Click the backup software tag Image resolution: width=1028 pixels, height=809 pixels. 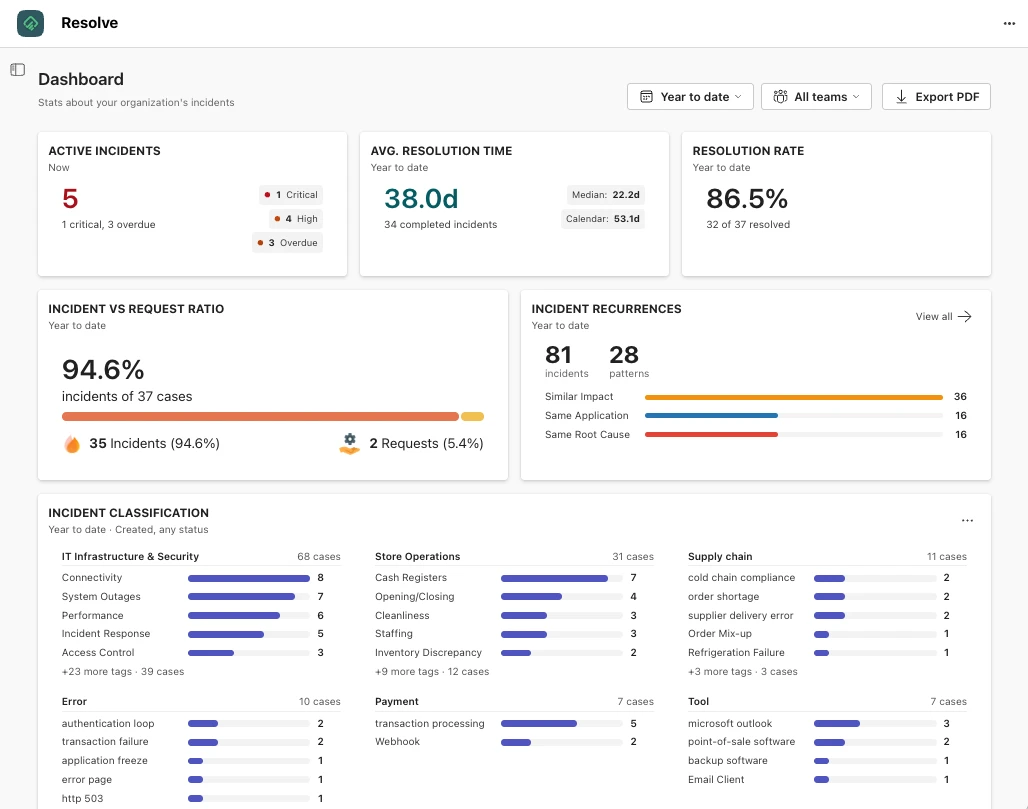pyautogui.click(x=728, y=760)
